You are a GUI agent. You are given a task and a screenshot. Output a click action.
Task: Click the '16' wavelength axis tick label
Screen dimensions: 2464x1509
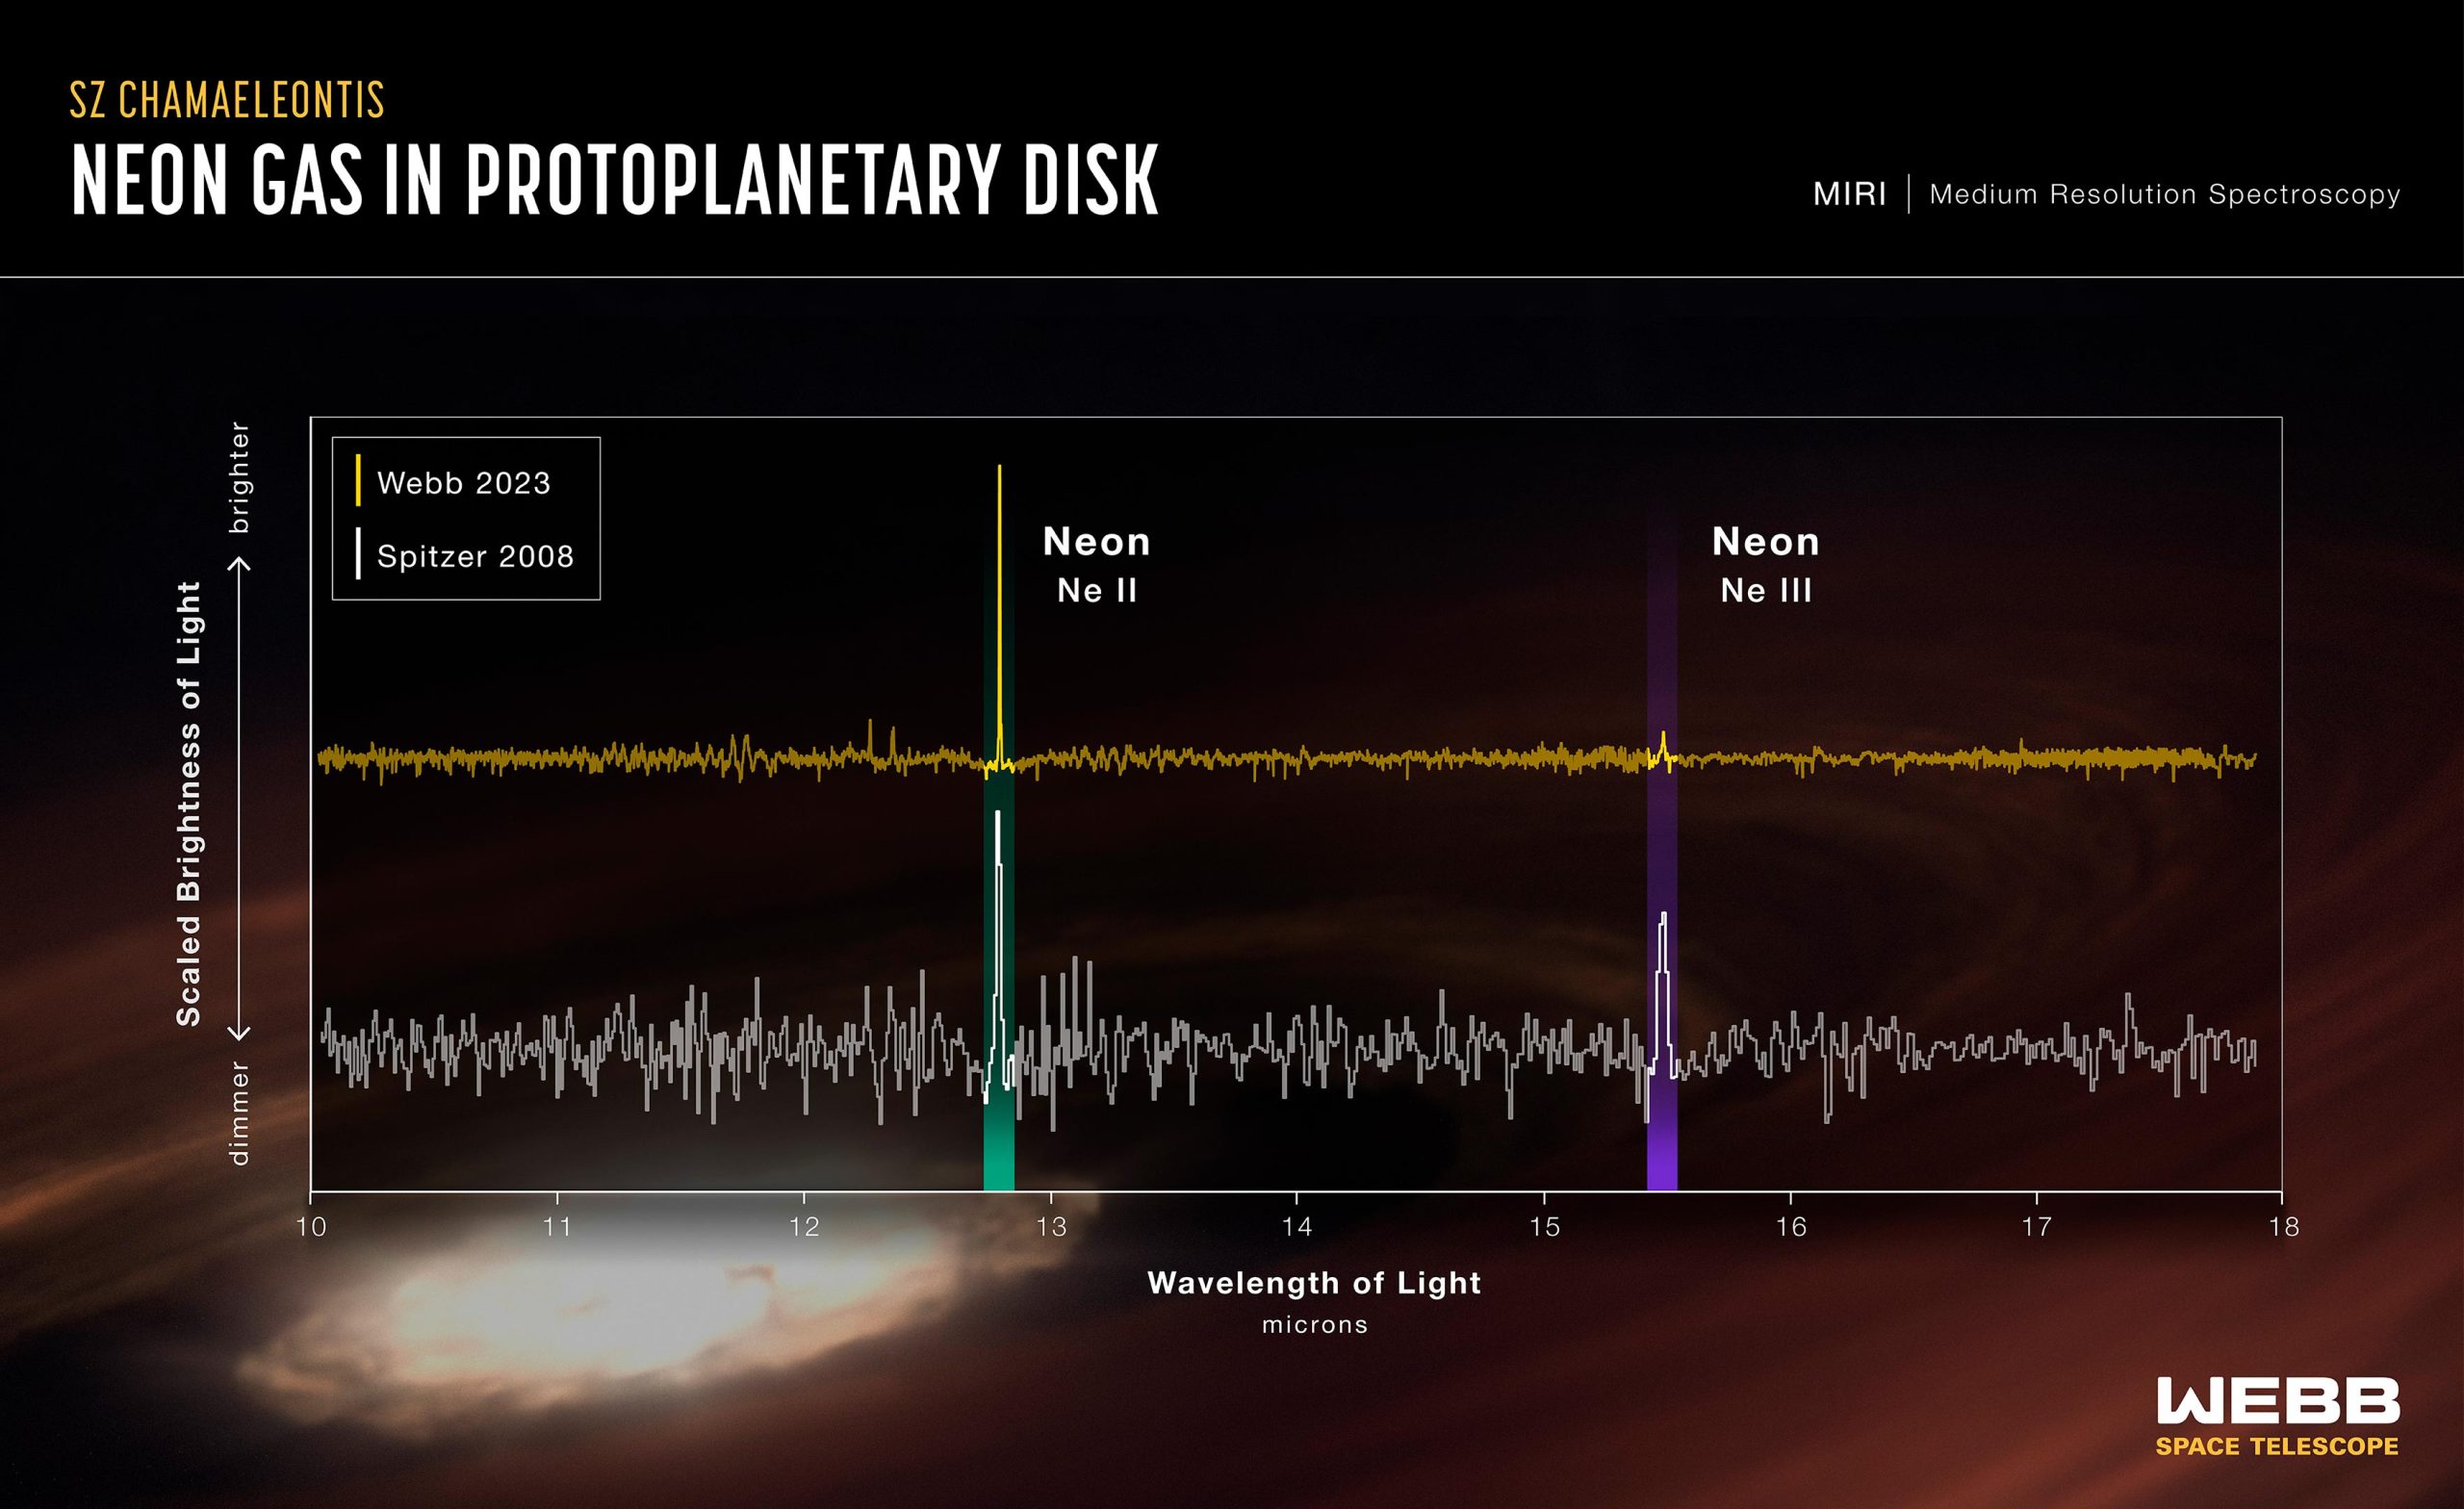[1791, 1227]
